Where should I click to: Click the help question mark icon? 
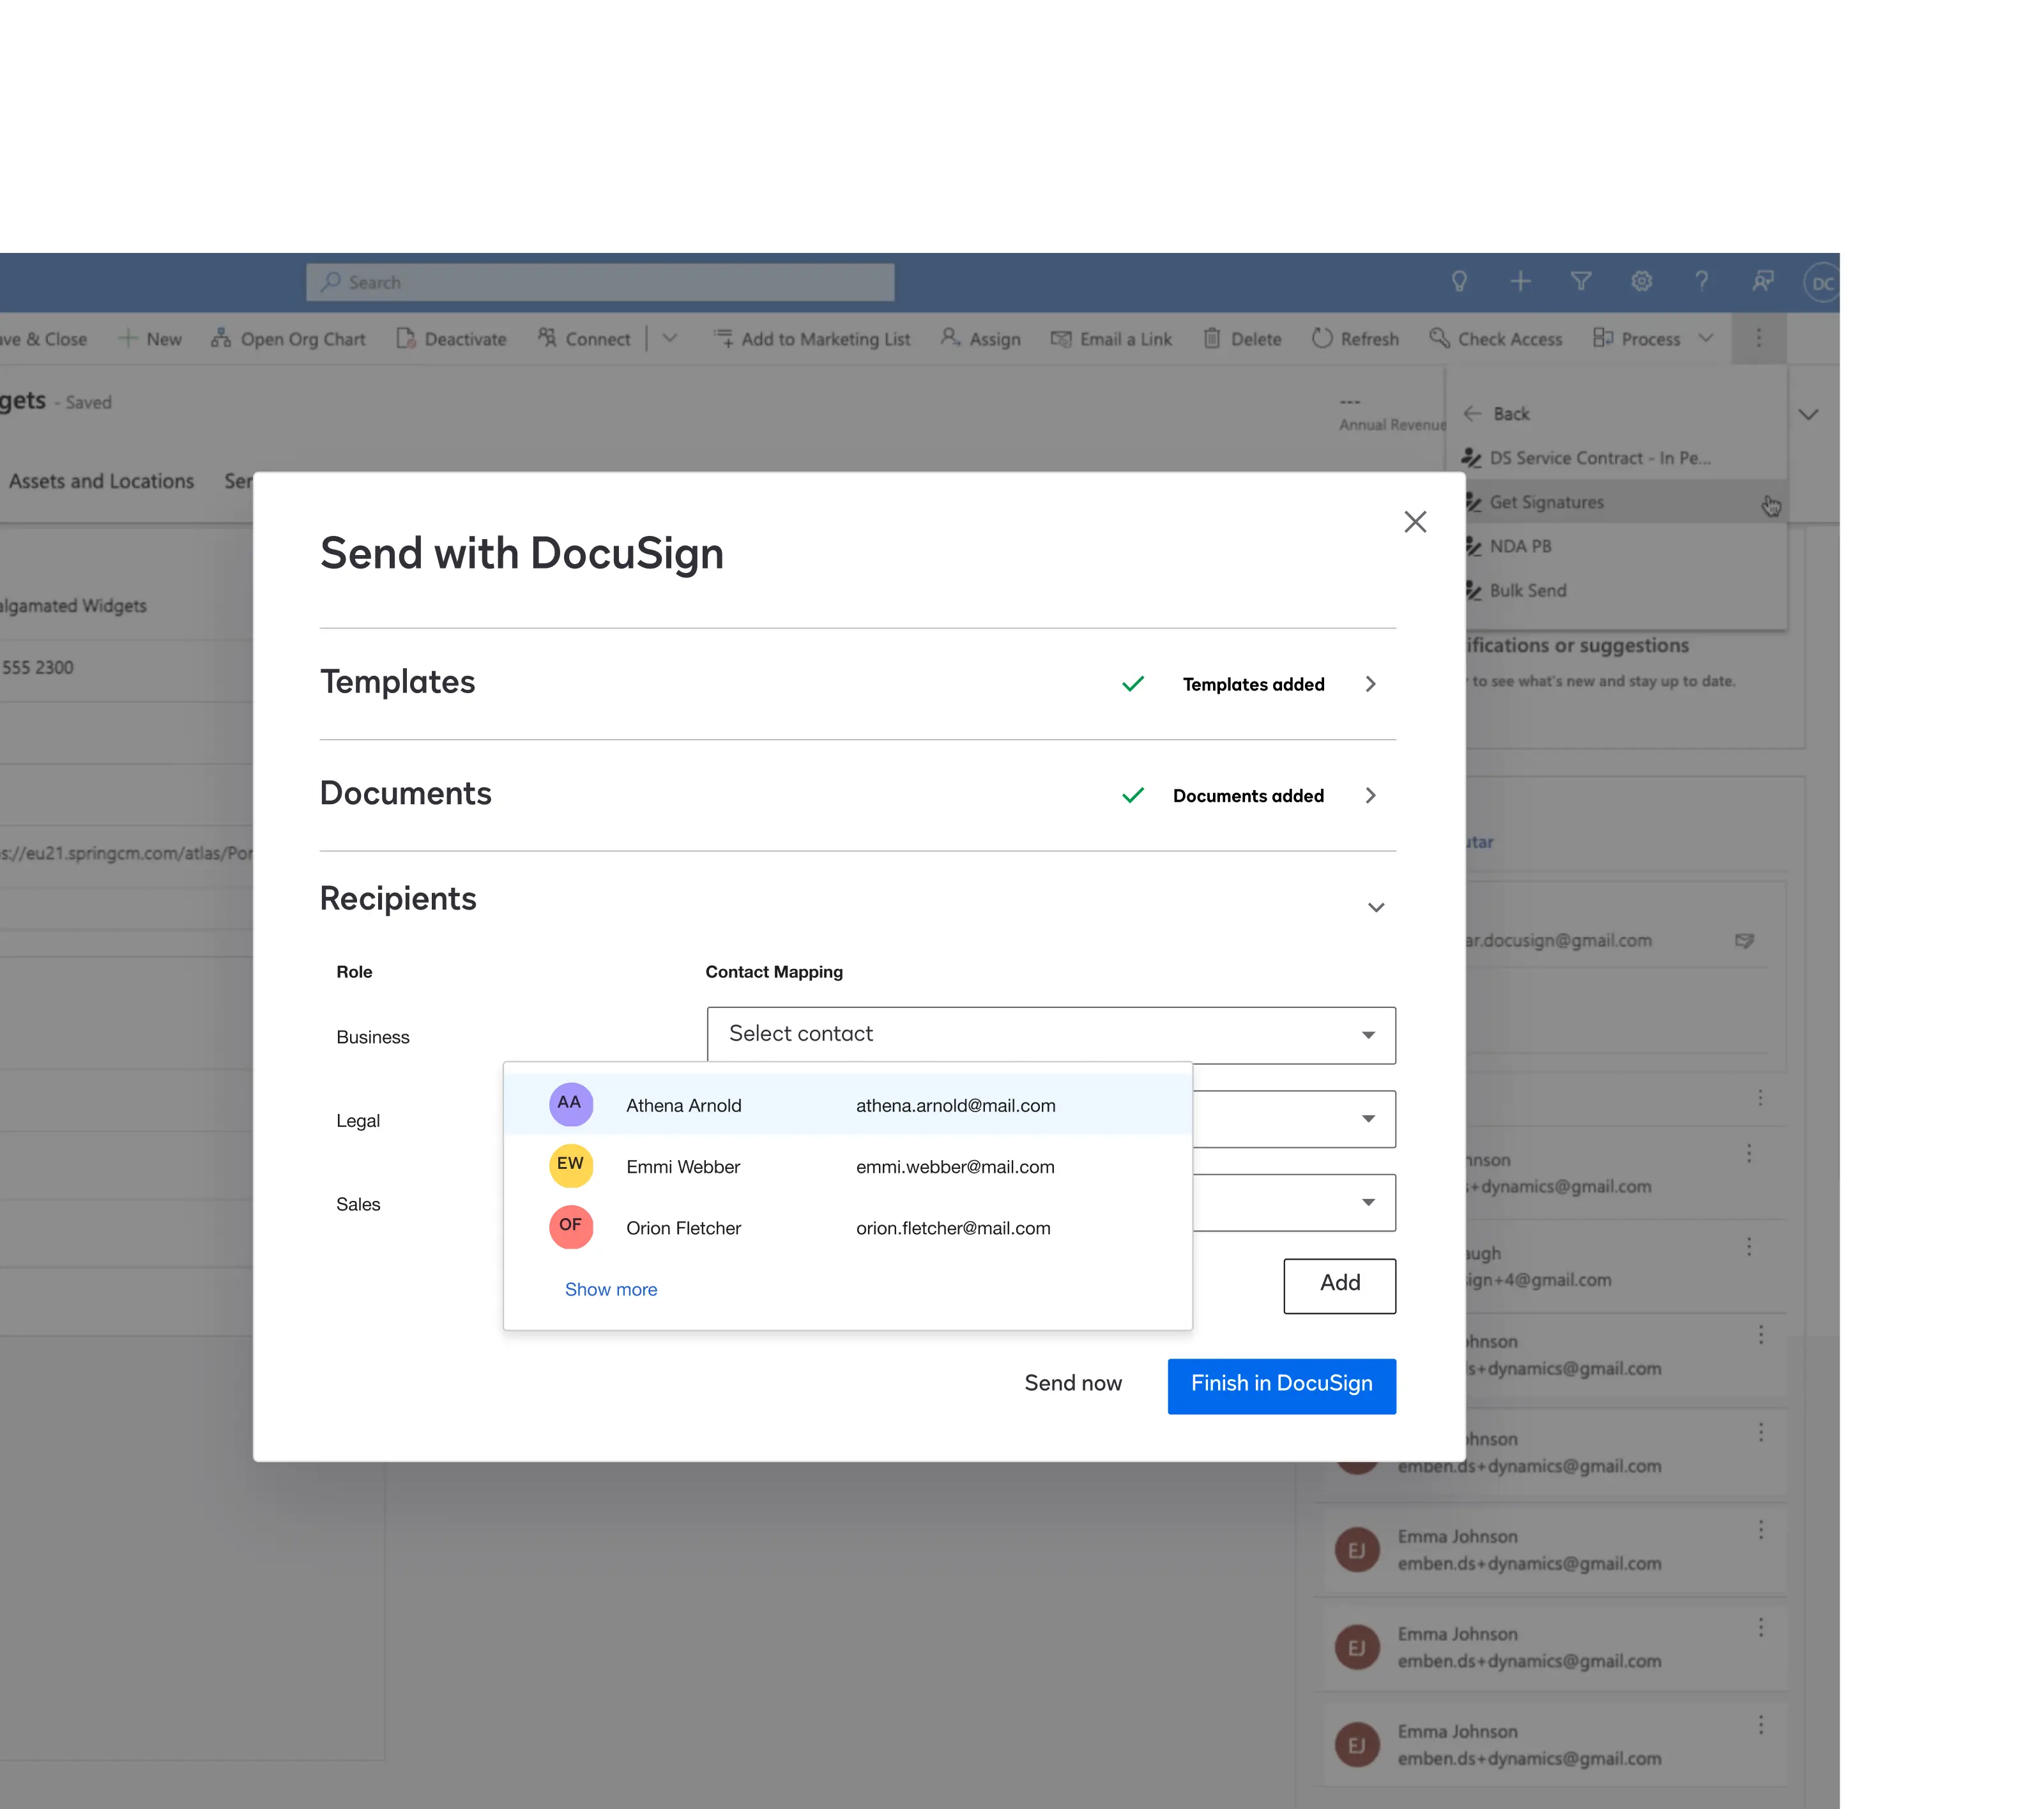tap(1701, 282)
